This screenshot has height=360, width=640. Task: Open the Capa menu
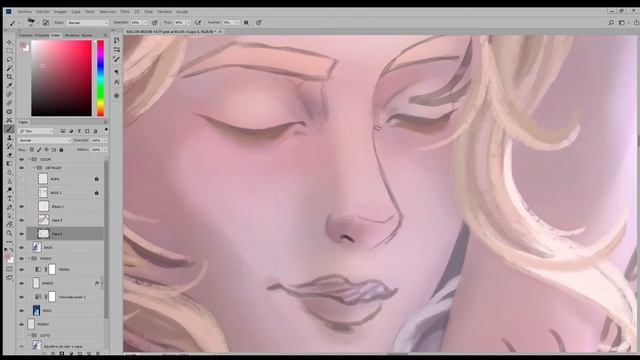point(76,11)
